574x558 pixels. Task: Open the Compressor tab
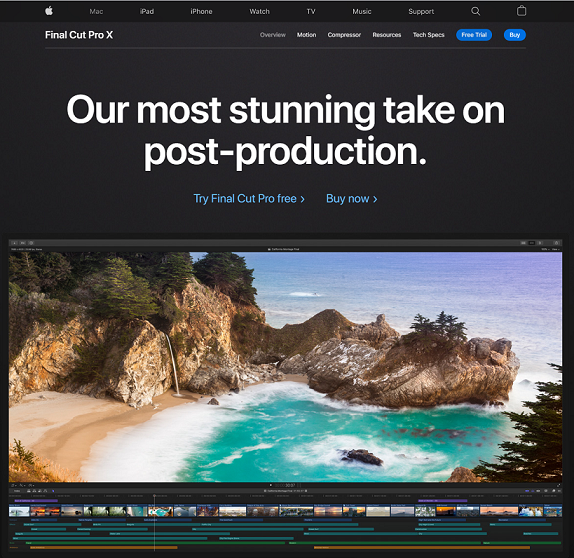tap(344, 35)
